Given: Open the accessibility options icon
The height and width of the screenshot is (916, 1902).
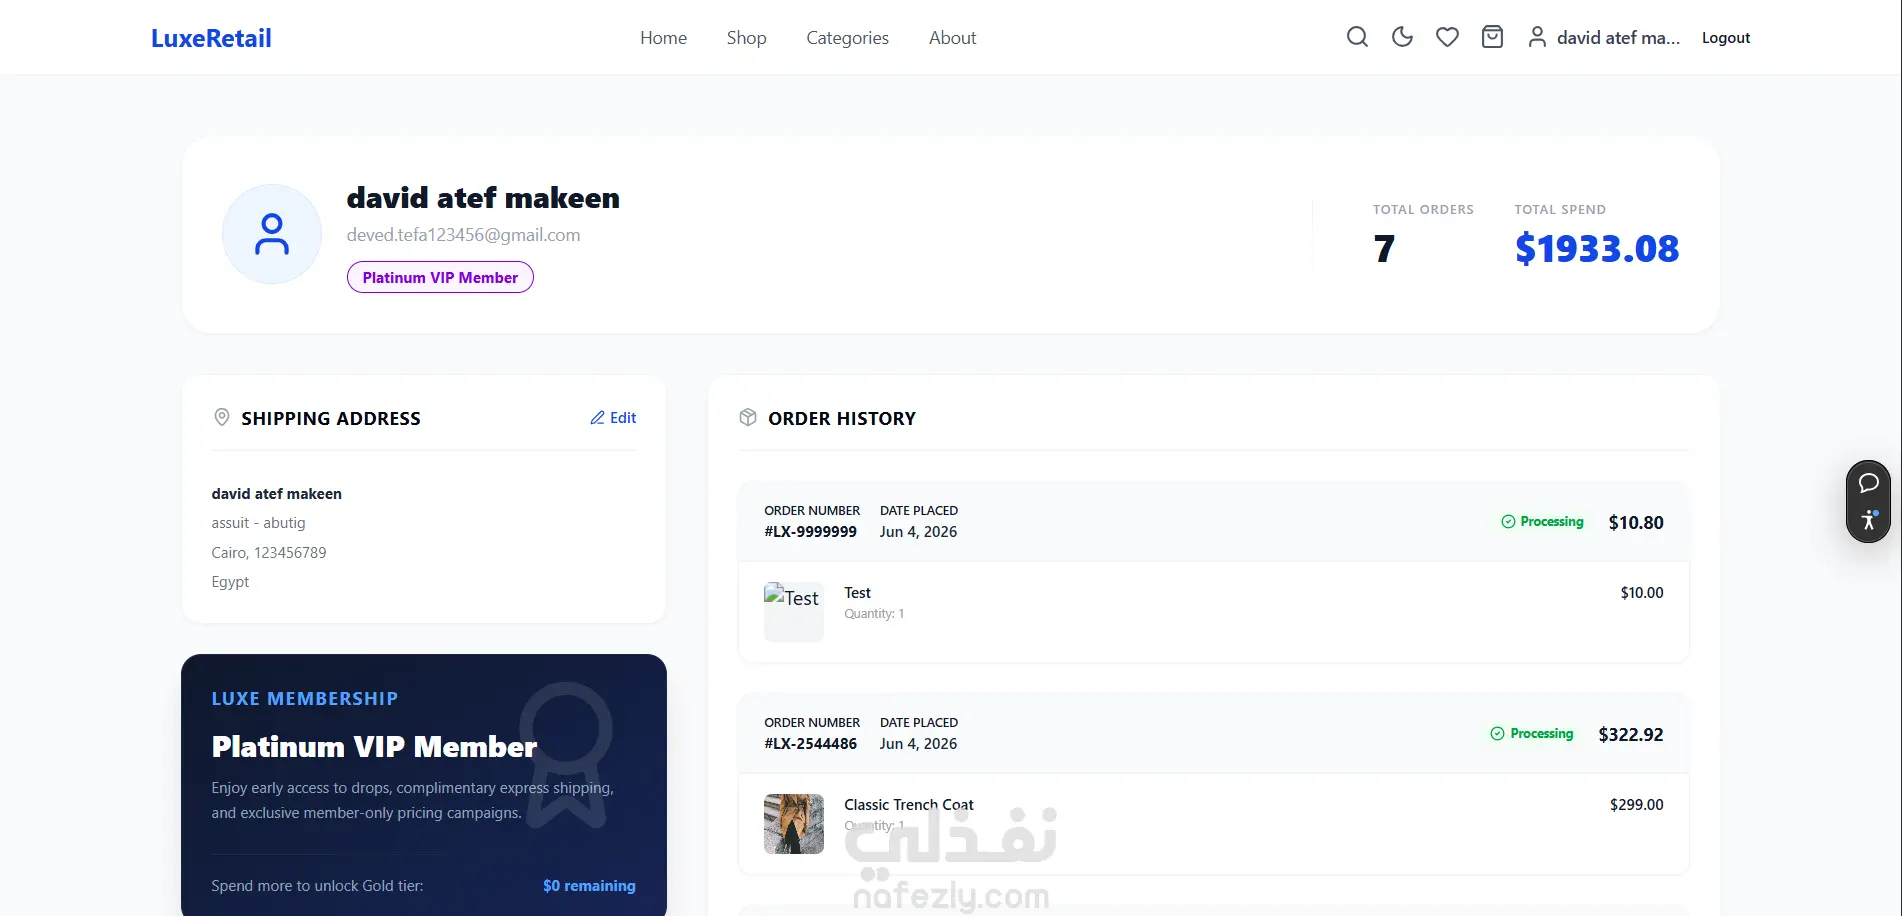Looking at the screenshot, I should [1868, 520].
